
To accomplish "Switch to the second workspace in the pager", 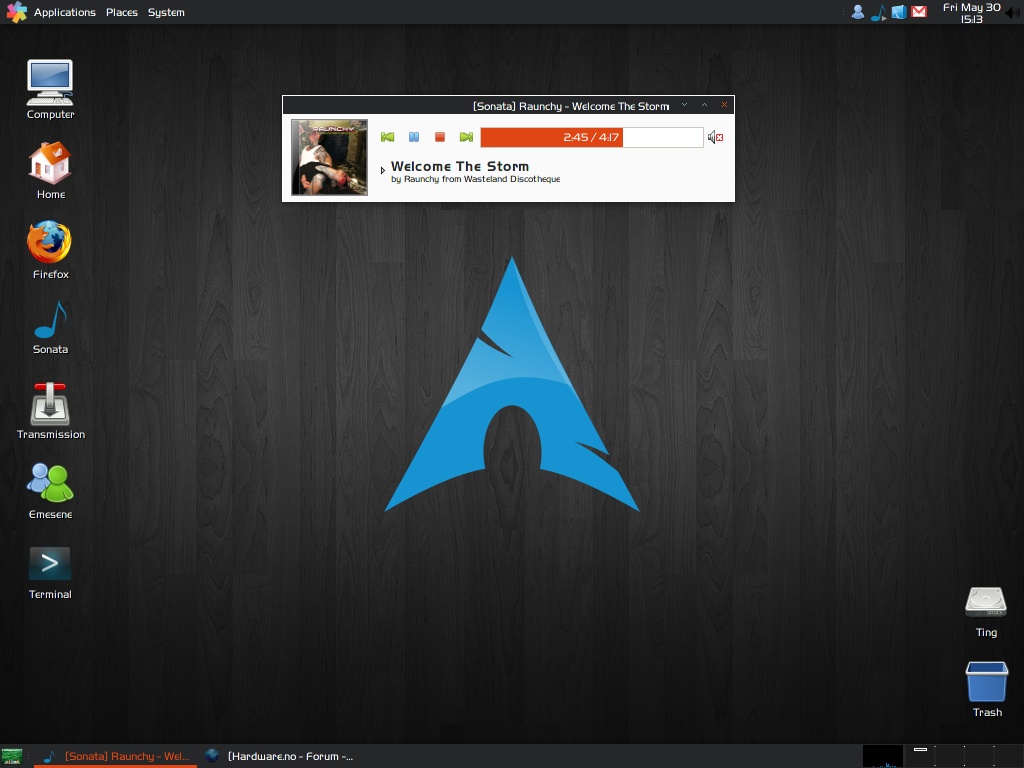I will pyautogui.click(x=950, y=756).
